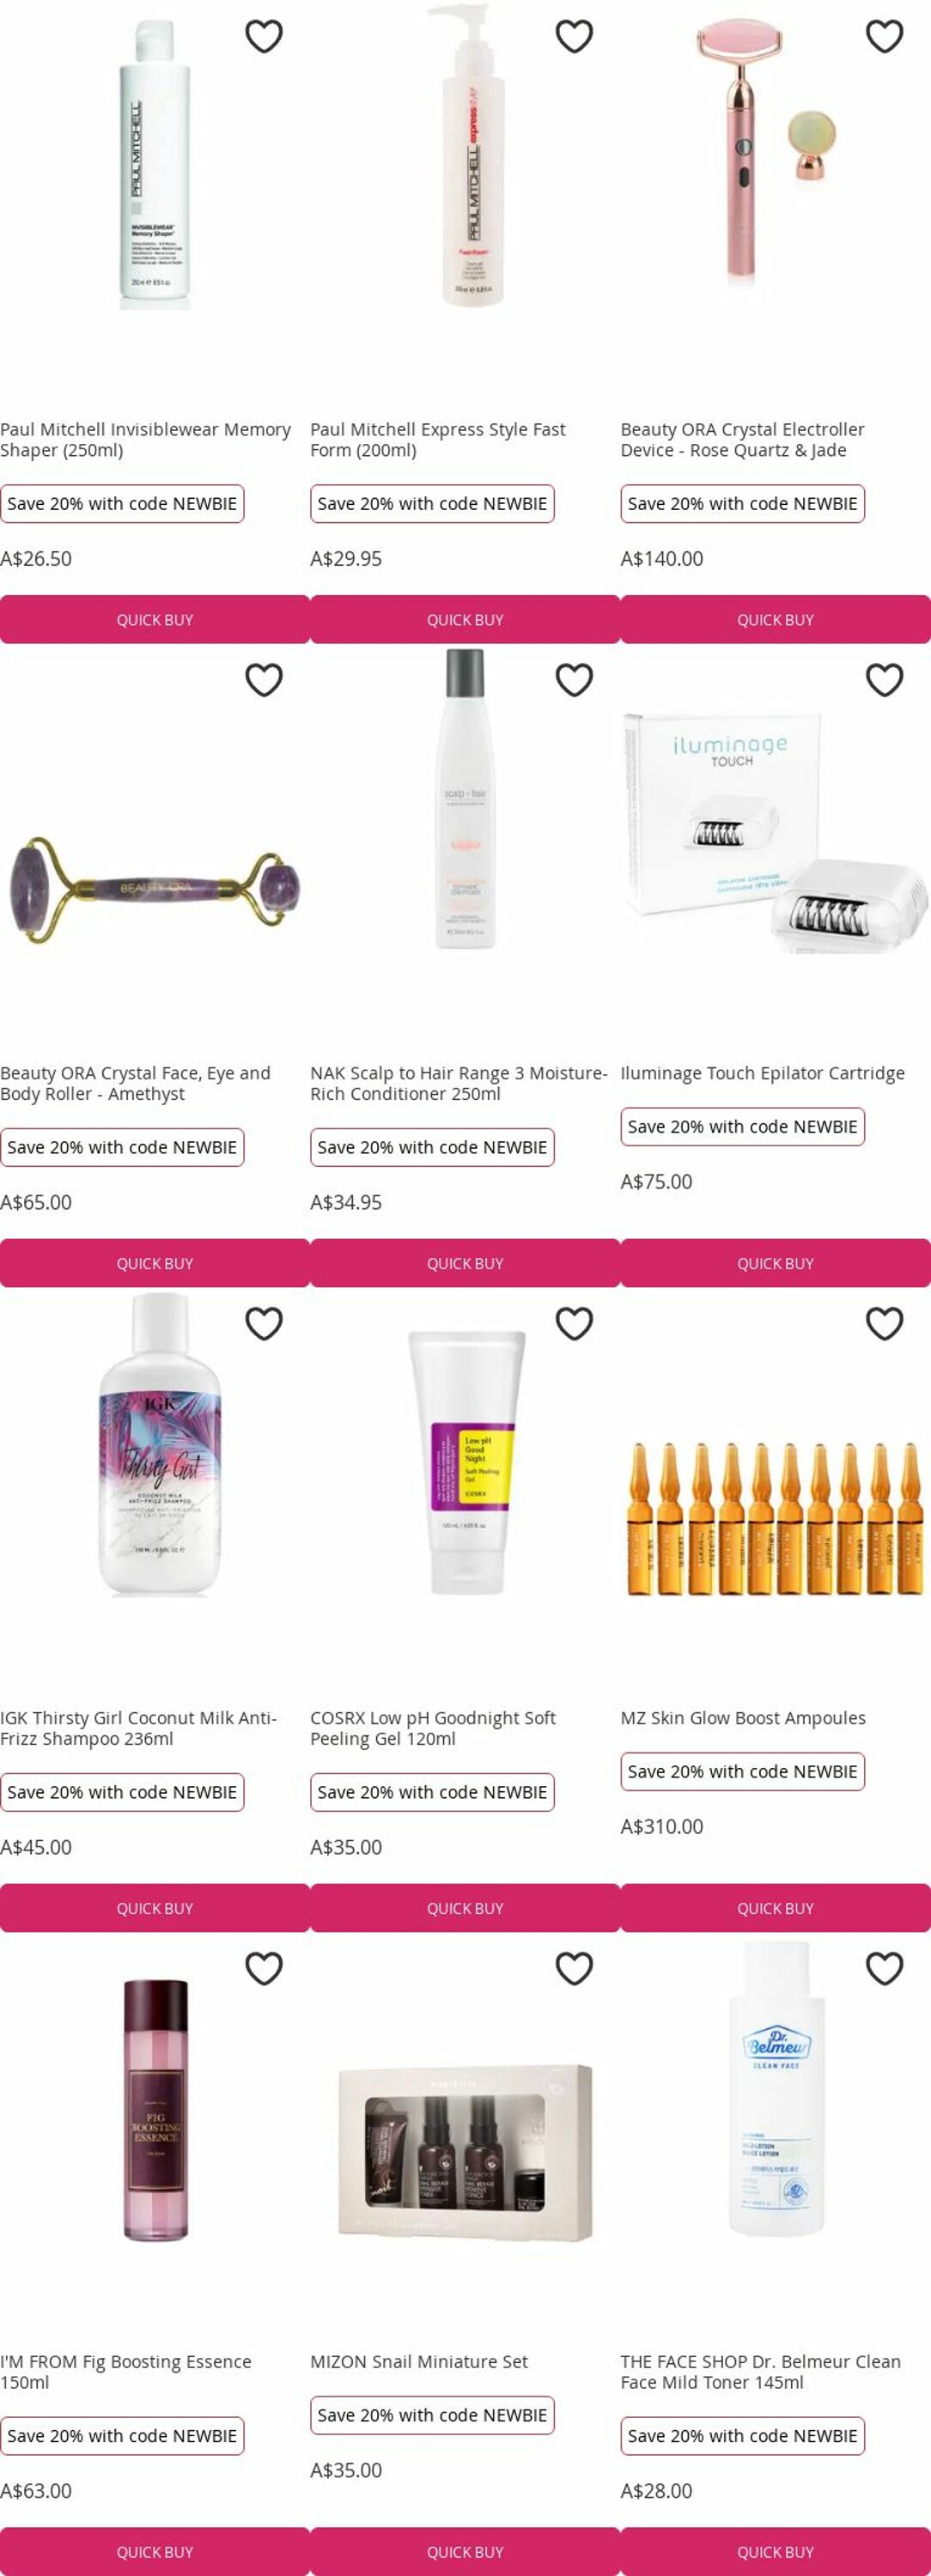The width and height of the screenshot is (931, 2576).
Task: Toggle wishlist heart for MIZON Snail Miniature Set
Action: (574, 1968)
